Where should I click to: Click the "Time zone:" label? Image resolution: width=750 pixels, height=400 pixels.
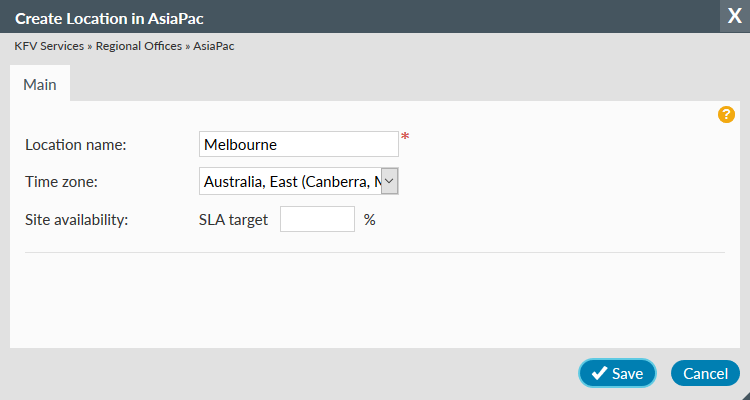pyautogui.click(x=61, y=181)
